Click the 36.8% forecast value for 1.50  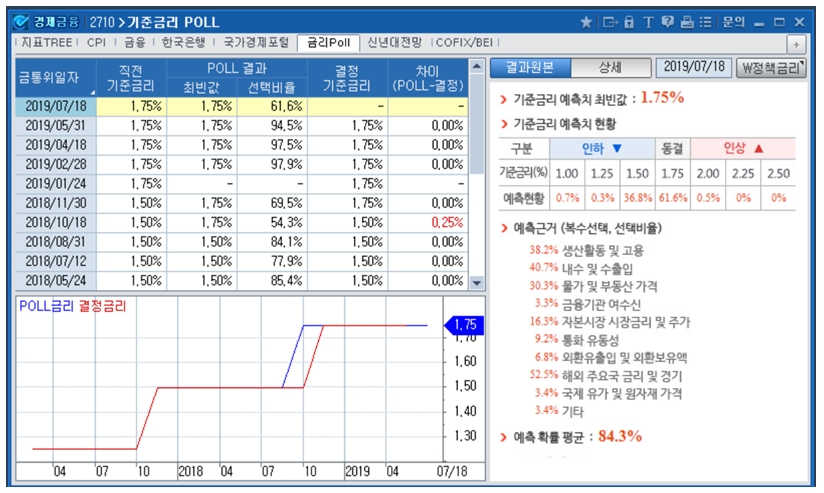pyautogui.click(x=637, y=198)
